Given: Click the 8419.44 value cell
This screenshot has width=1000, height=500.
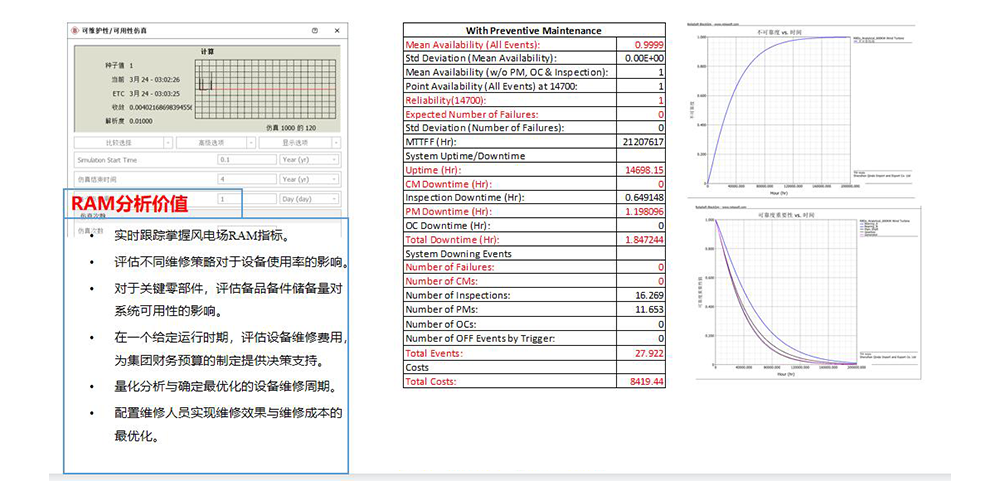Looking at the screenshot, I should 641,381.
